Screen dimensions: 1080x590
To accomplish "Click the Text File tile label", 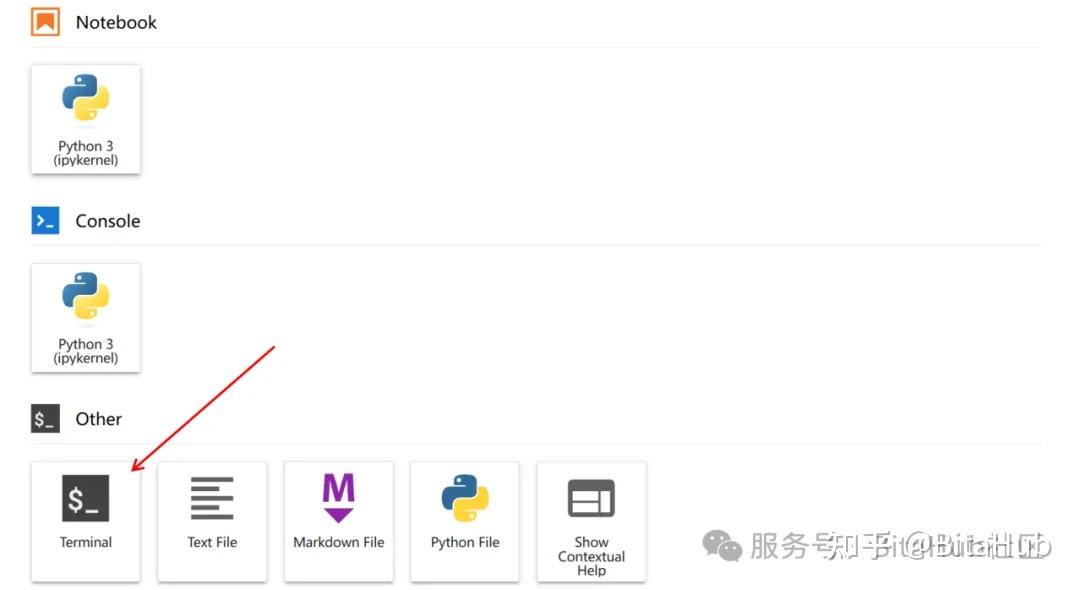I will coord(212,541).
